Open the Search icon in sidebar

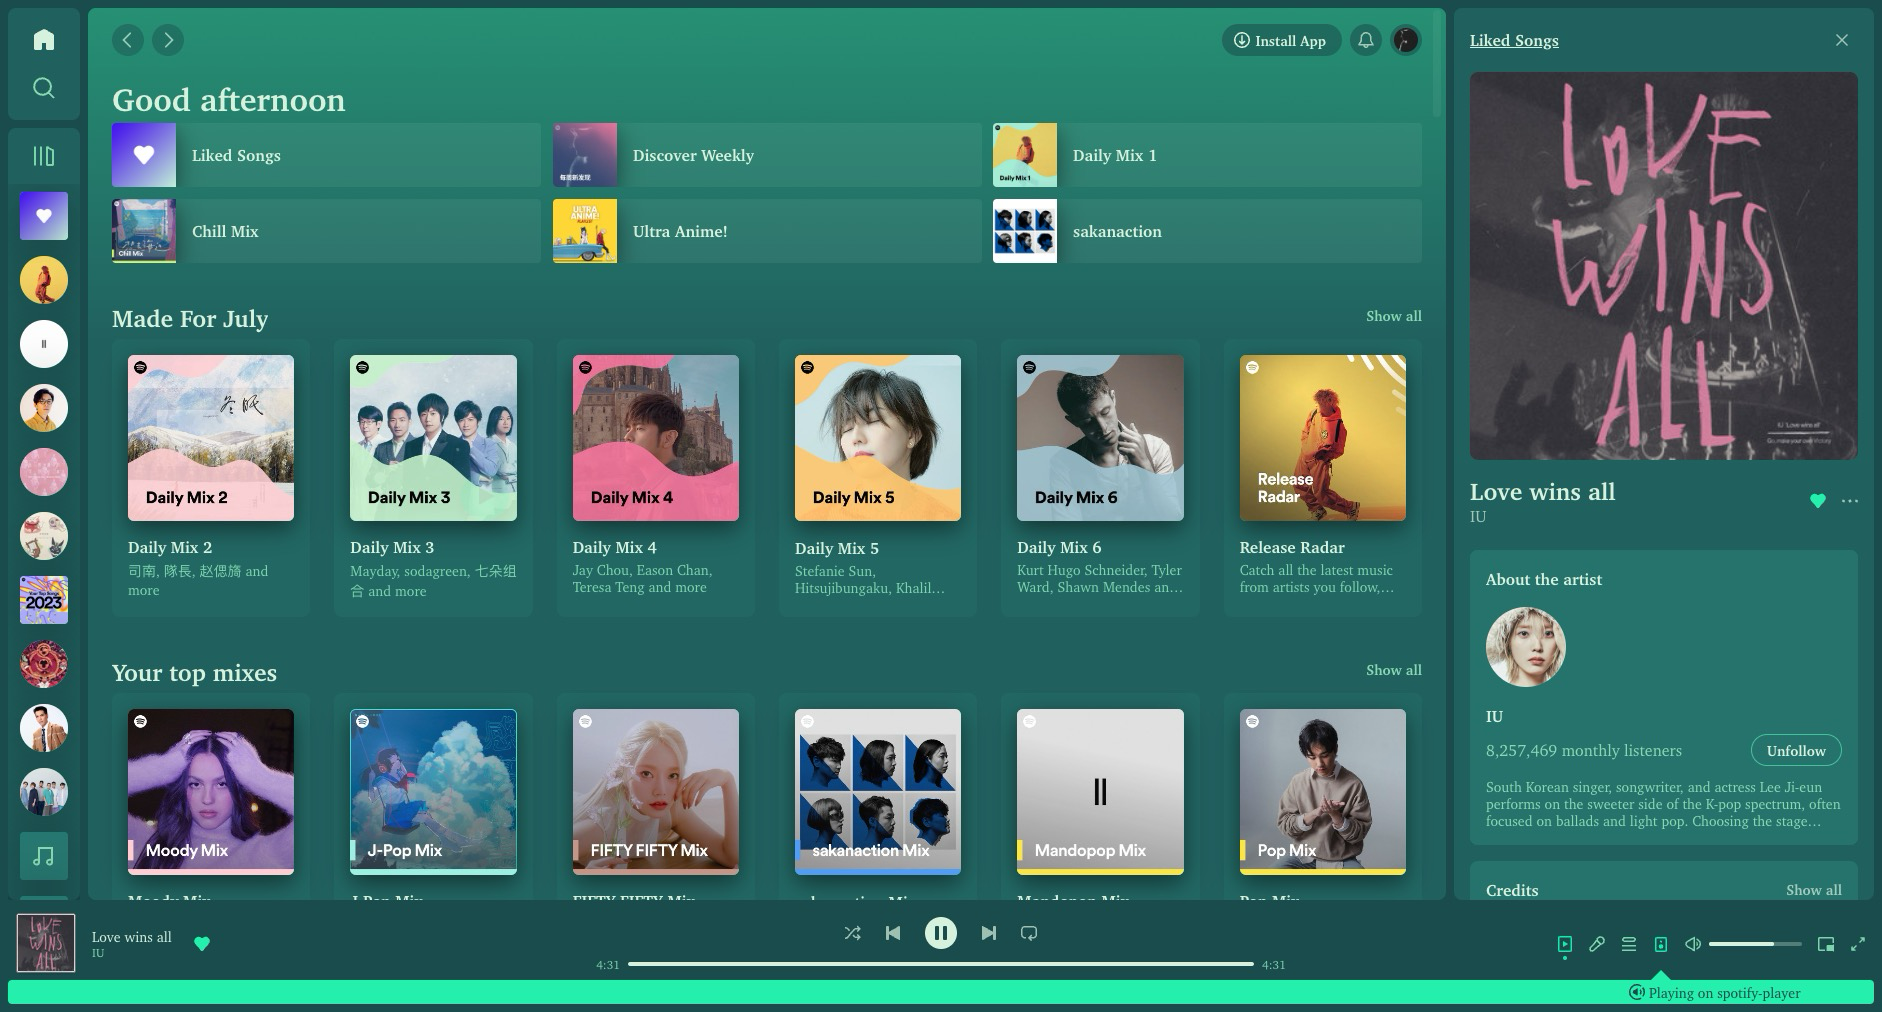point(44,88)
